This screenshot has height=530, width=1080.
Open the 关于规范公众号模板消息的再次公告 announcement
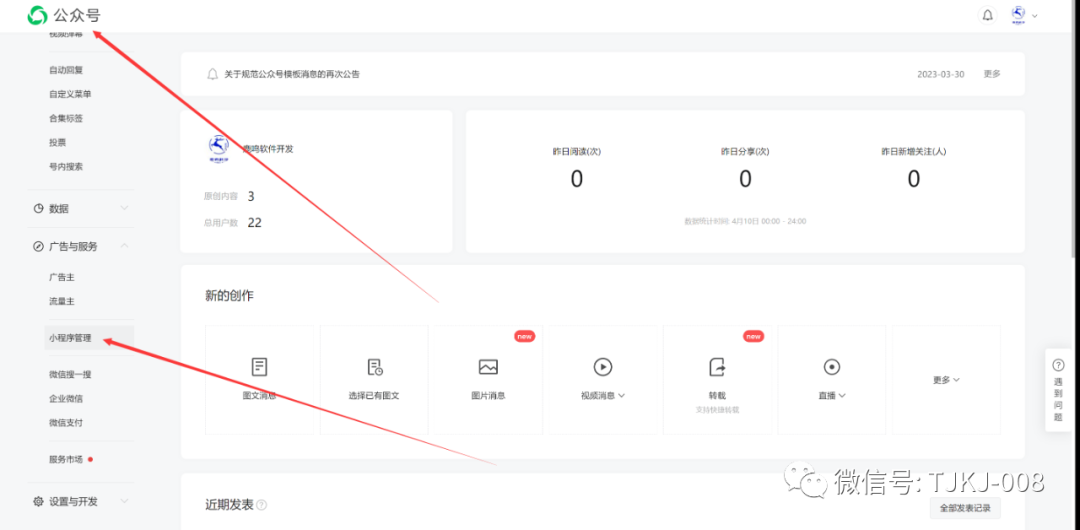tap(292, 74)
